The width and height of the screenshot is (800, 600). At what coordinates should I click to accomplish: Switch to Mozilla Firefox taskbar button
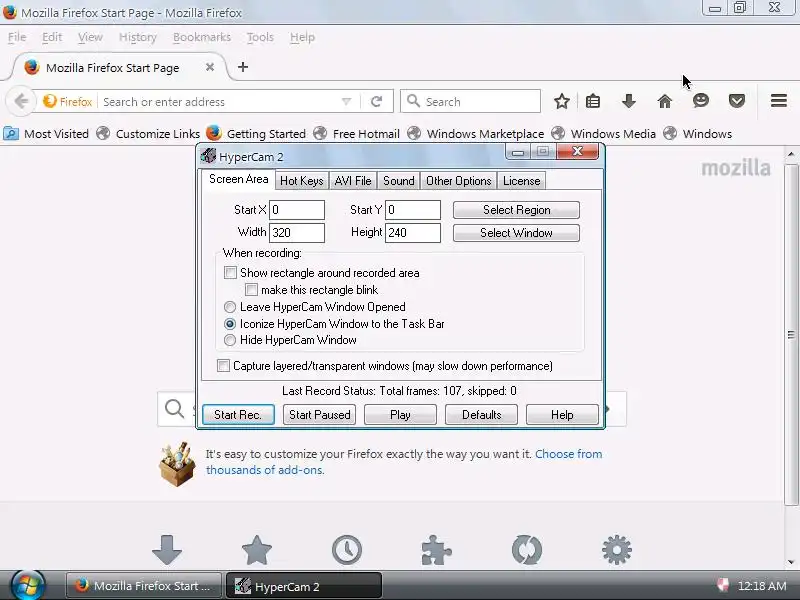pos(144,586)
